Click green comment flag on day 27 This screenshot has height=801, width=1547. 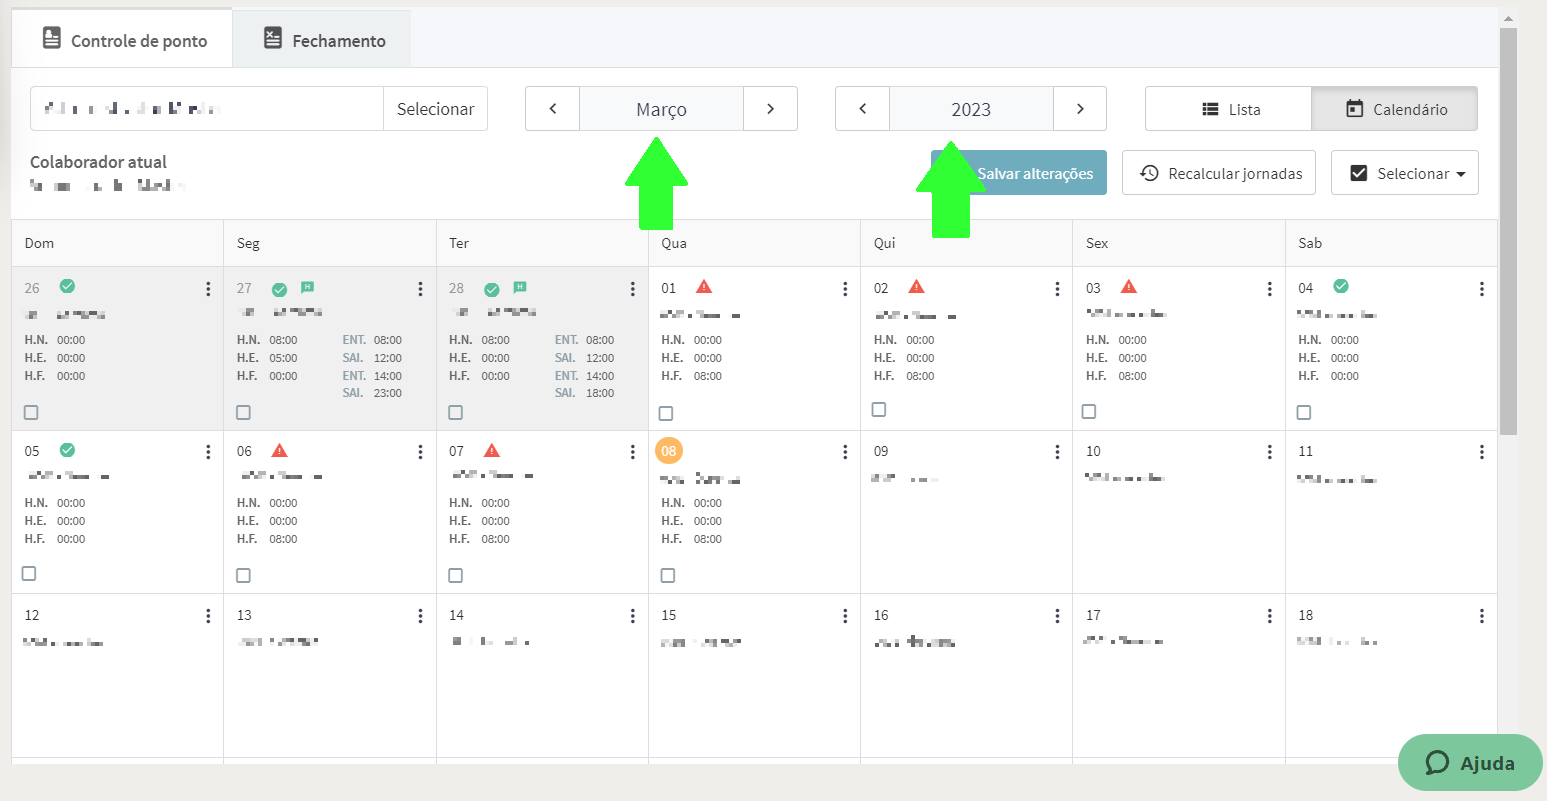point(308,288)
